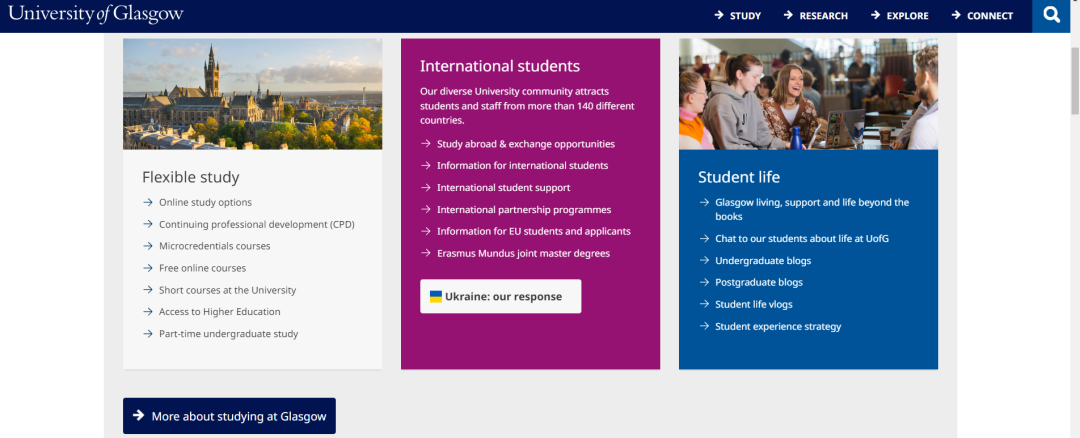Open Continuing professional development (CPD) link

pos(257,225)
